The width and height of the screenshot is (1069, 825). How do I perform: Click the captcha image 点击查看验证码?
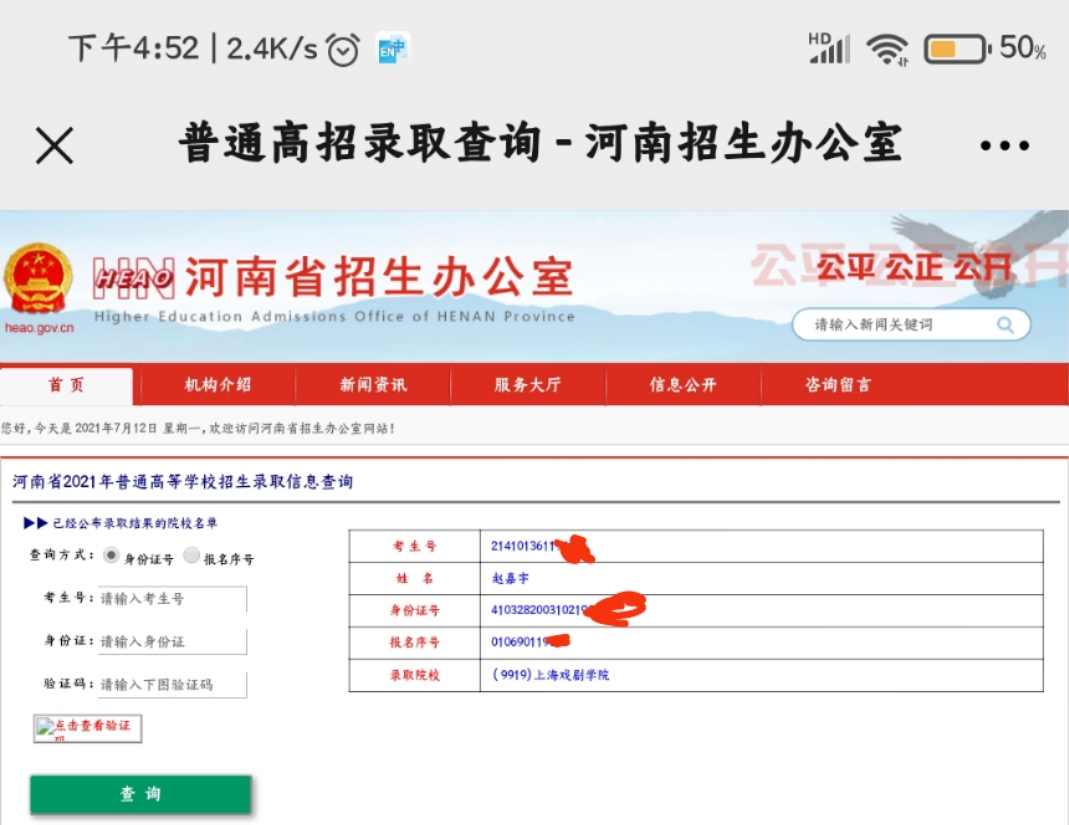tap(87, 728)
